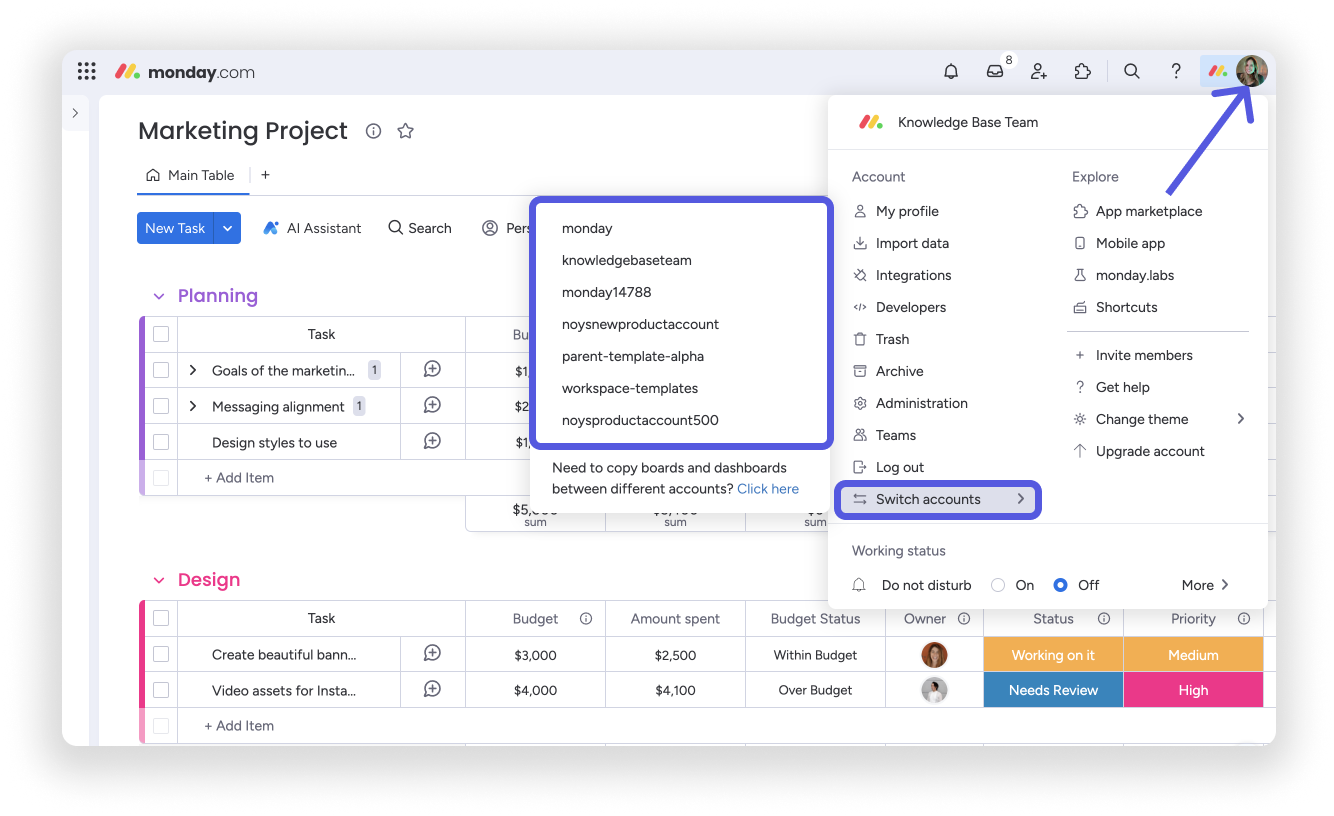Image resolution: width=1334 pixels, height=816 pixels.
Task: Expand More working status options
Action: 1205,585
